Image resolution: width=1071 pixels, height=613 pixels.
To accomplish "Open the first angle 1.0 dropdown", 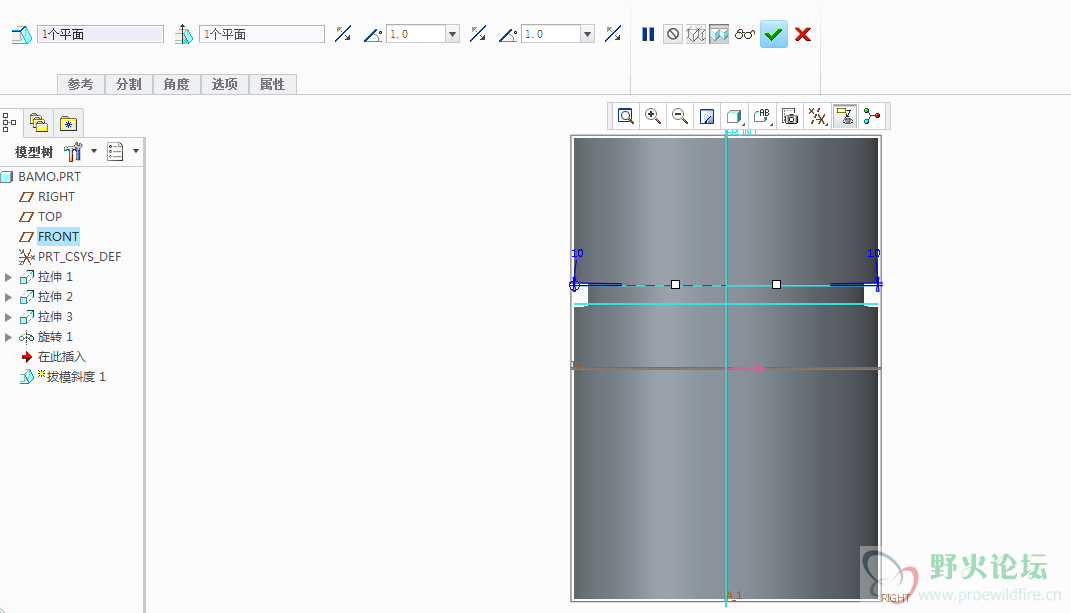I will point(452,34).
